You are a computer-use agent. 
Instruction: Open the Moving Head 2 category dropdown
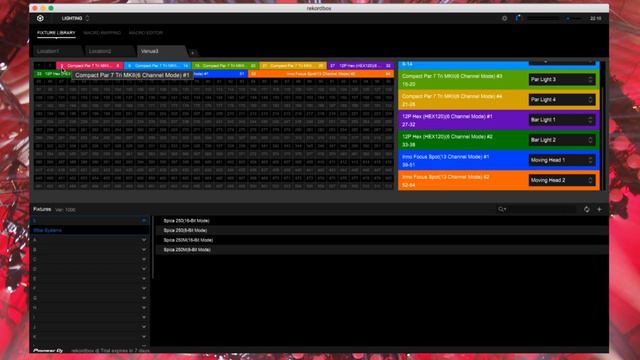(x=562, y=180)
